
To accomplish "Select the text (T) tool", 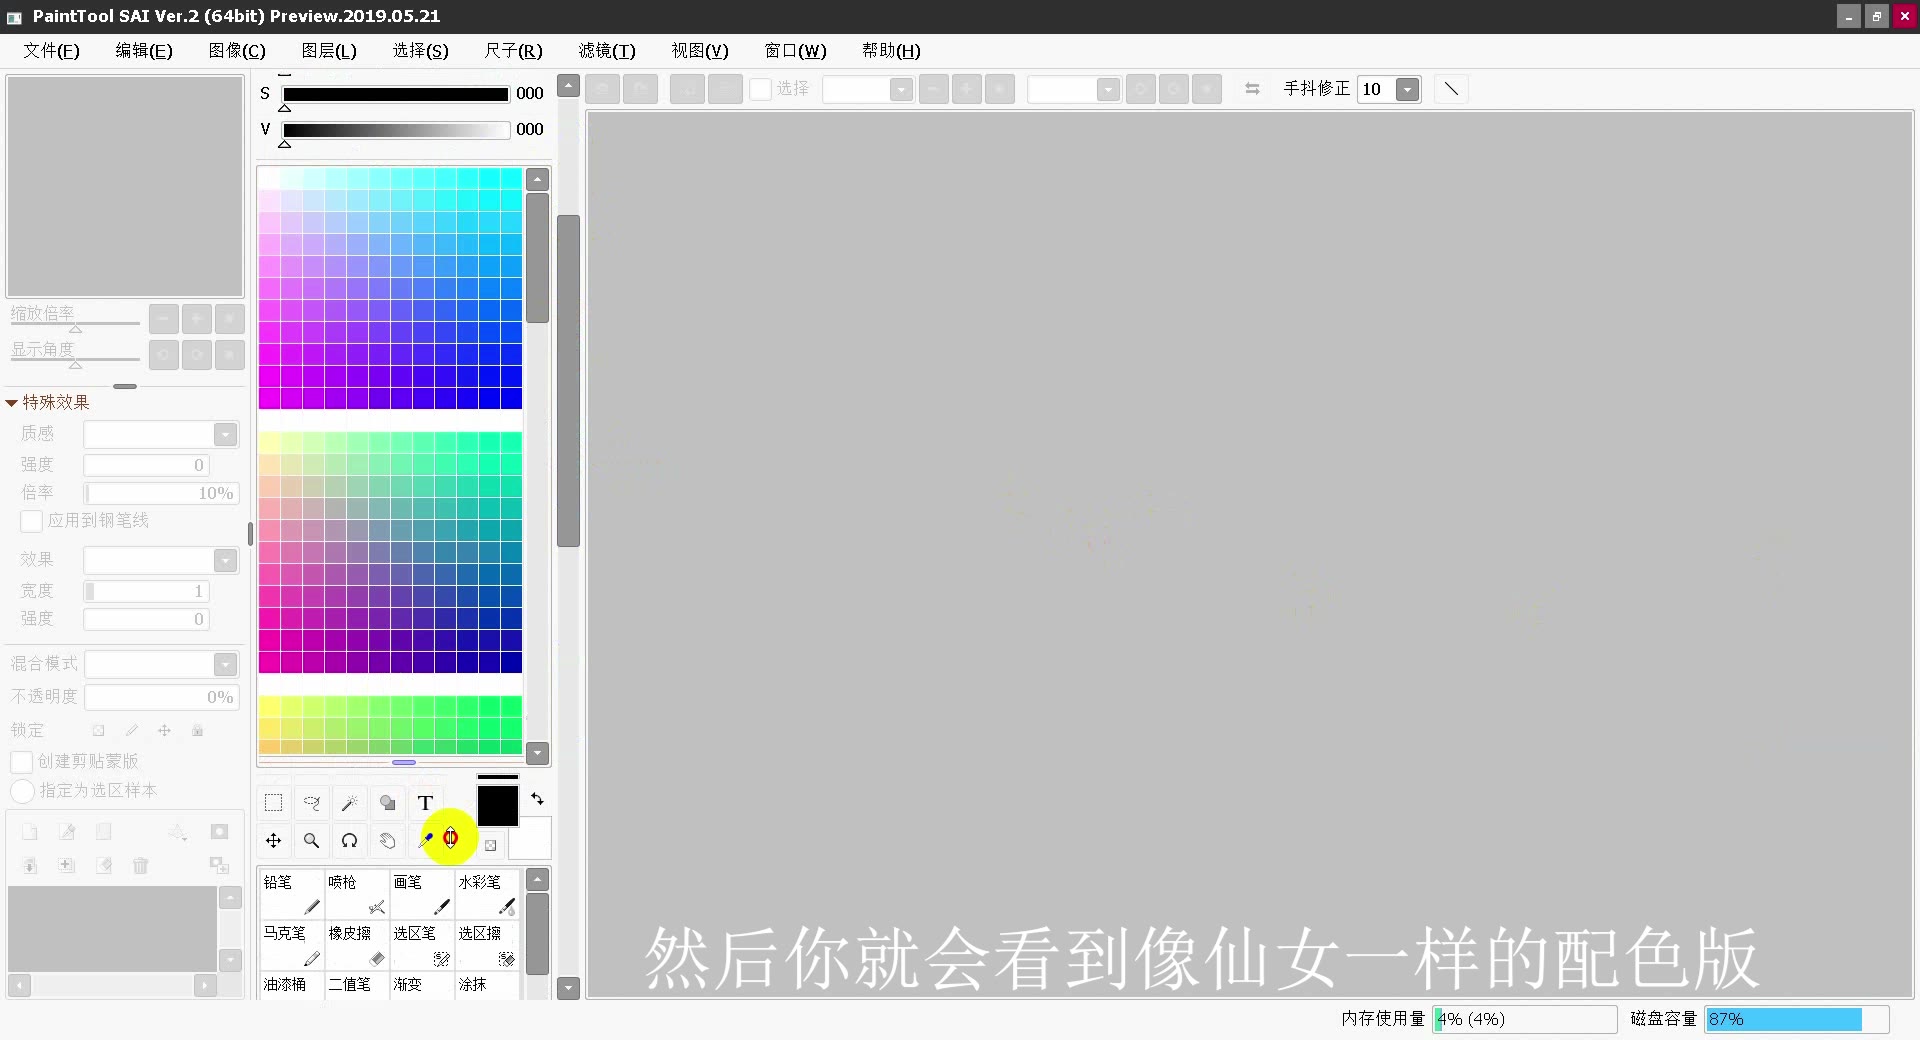I will (x=425, y=803).
